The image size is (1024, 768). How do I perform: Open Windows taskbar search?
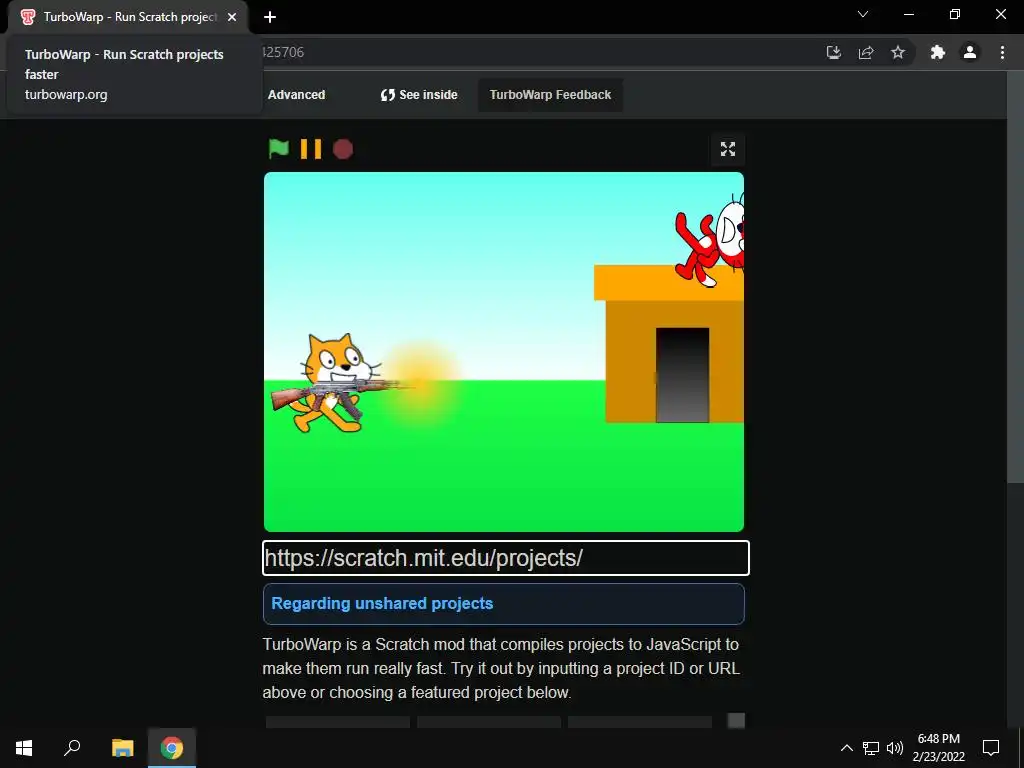(x=72, y=748)
